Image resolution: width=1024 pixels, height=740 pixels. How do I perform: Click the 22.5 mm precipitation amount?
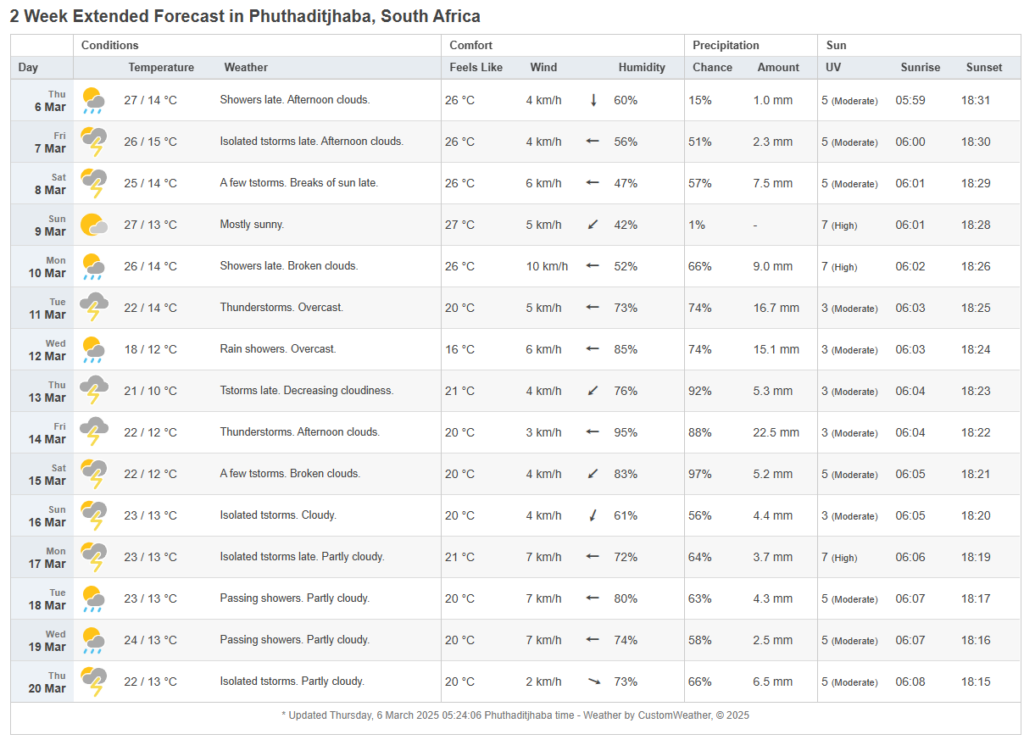(x=776, y=432)
